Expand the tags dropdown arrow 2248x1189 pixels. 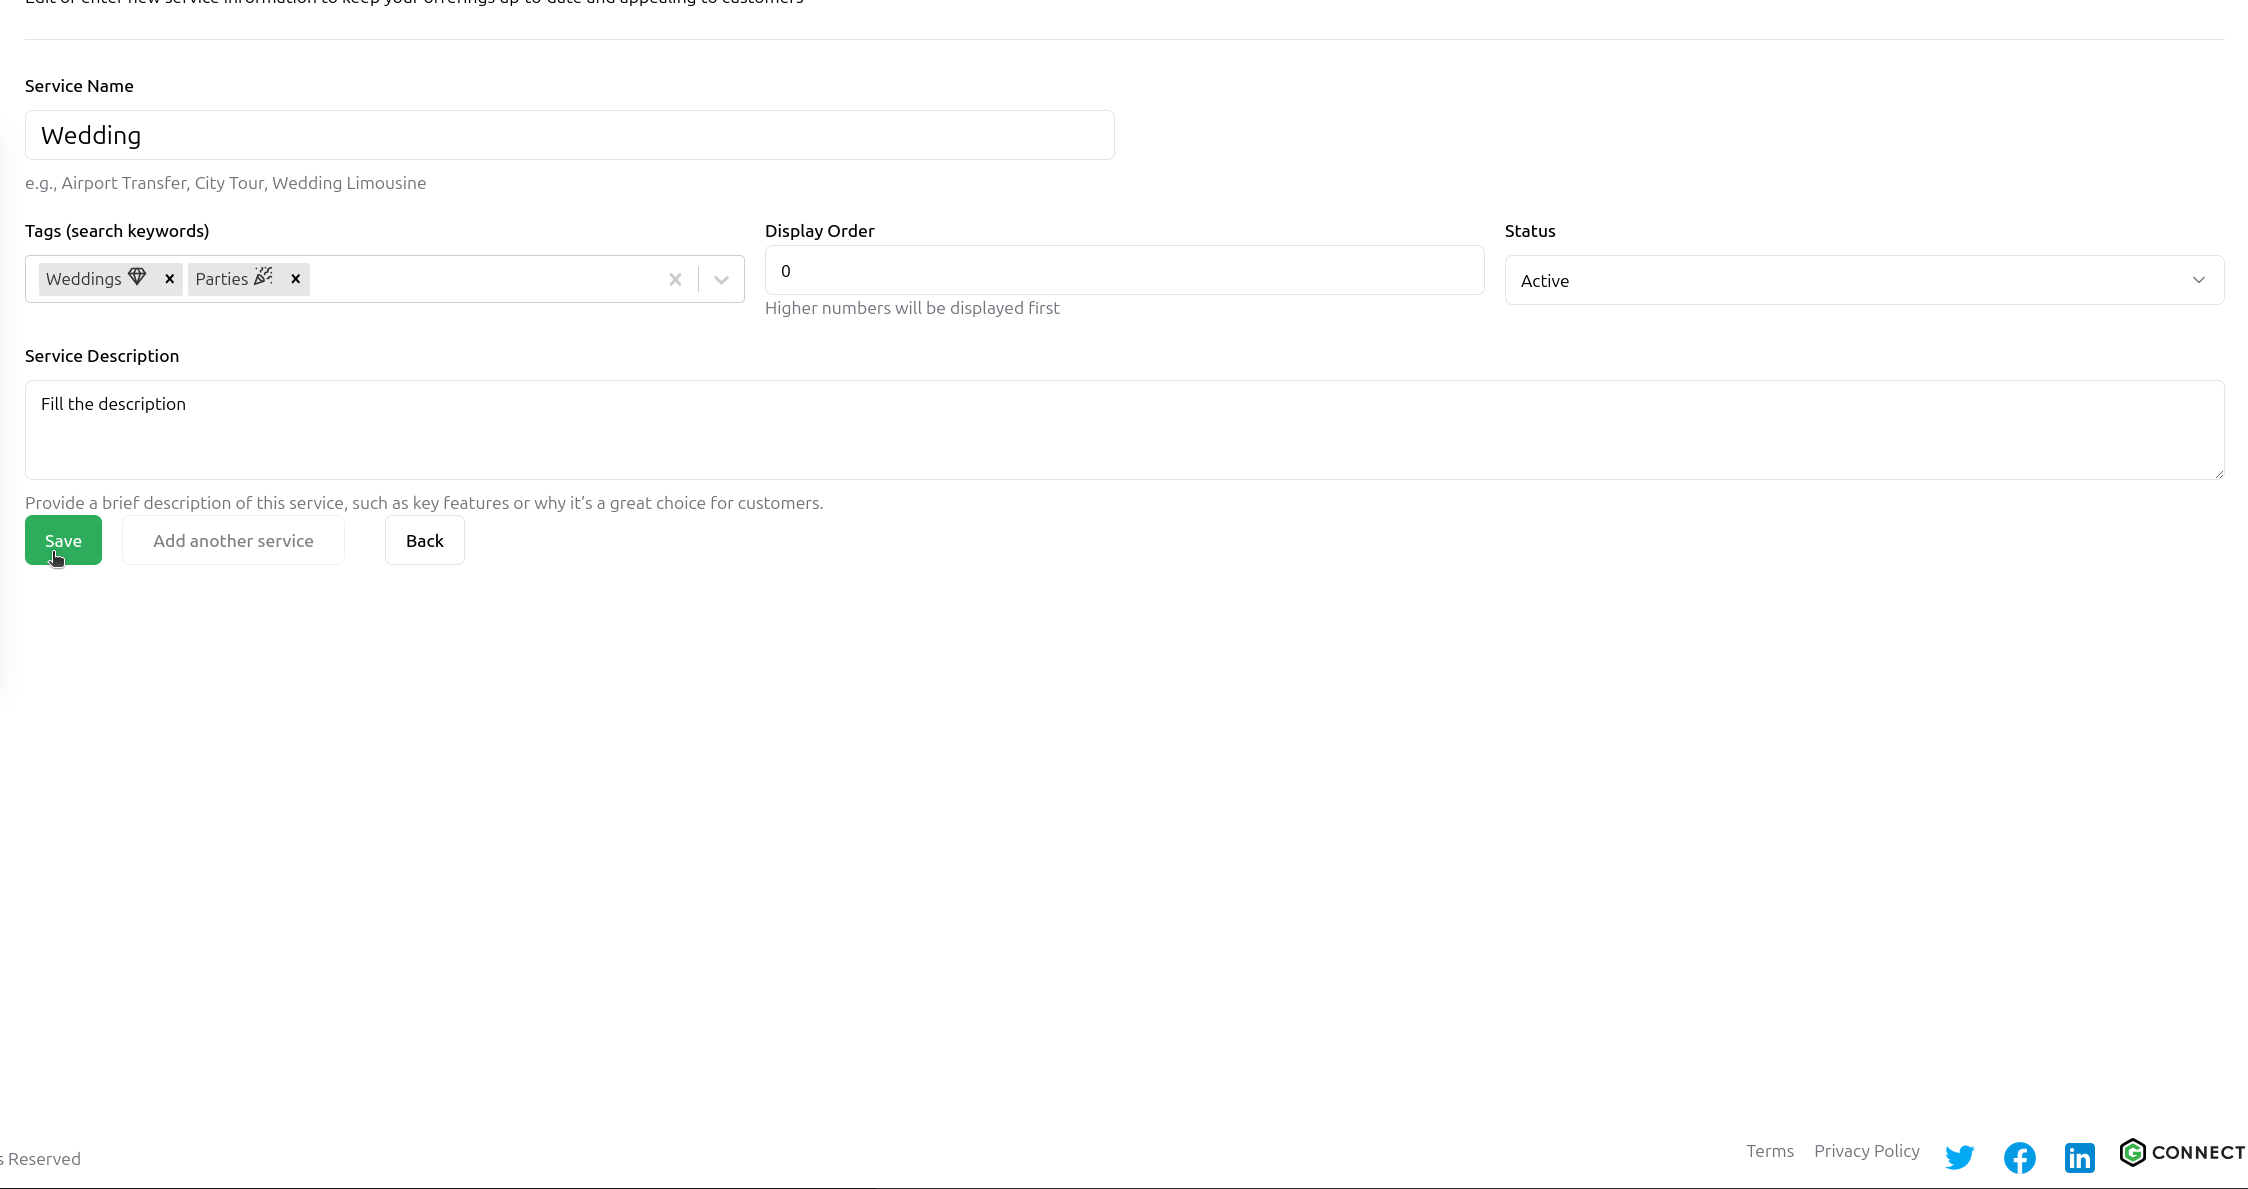721,280
